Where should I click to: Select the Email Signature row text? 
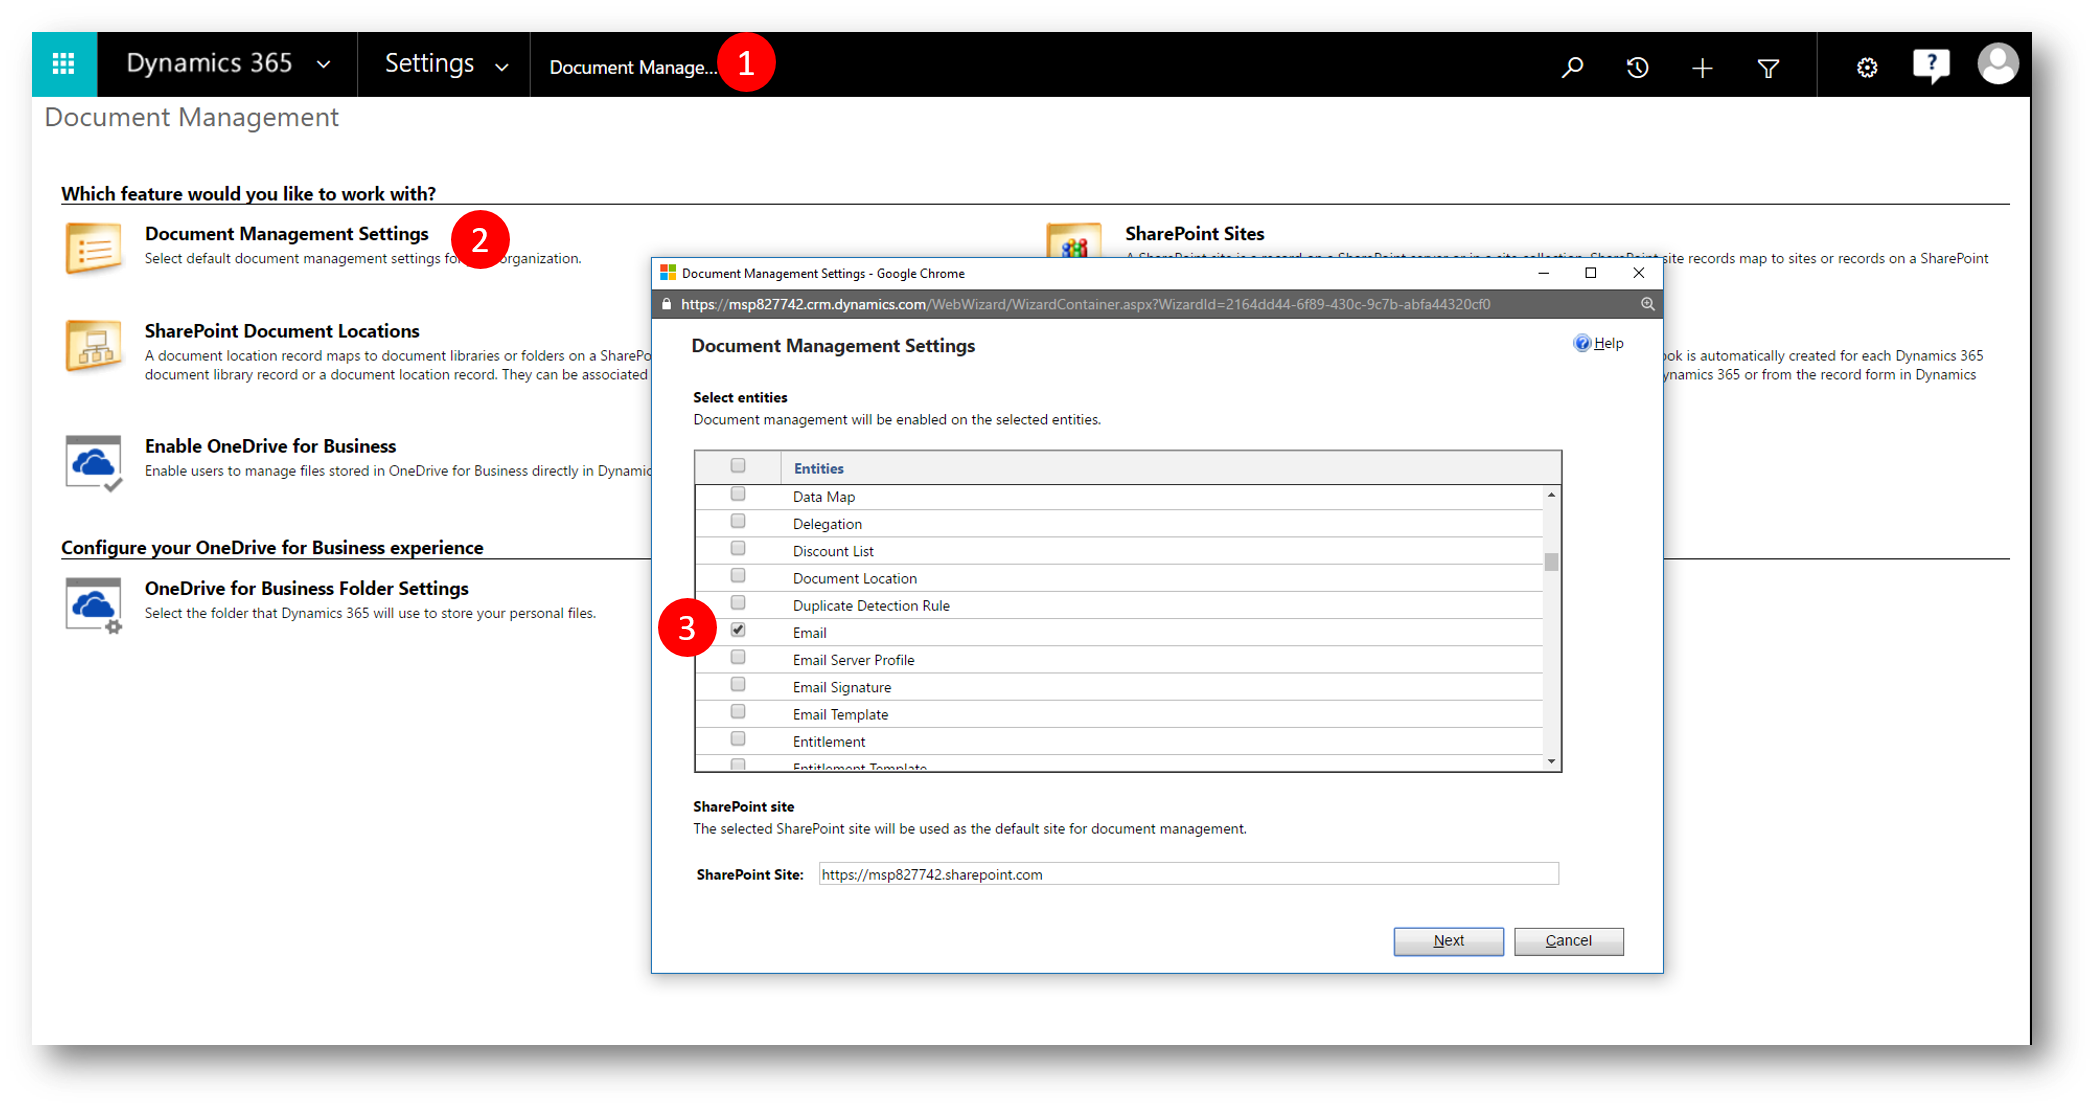(842, 687)
